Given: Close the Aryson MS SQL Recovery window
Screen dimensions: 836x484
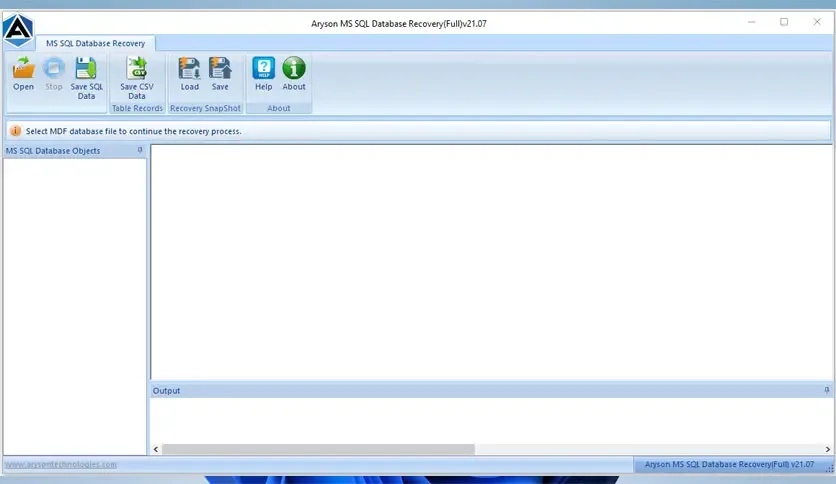Looking at the screenshot, I should click(817, 22).
